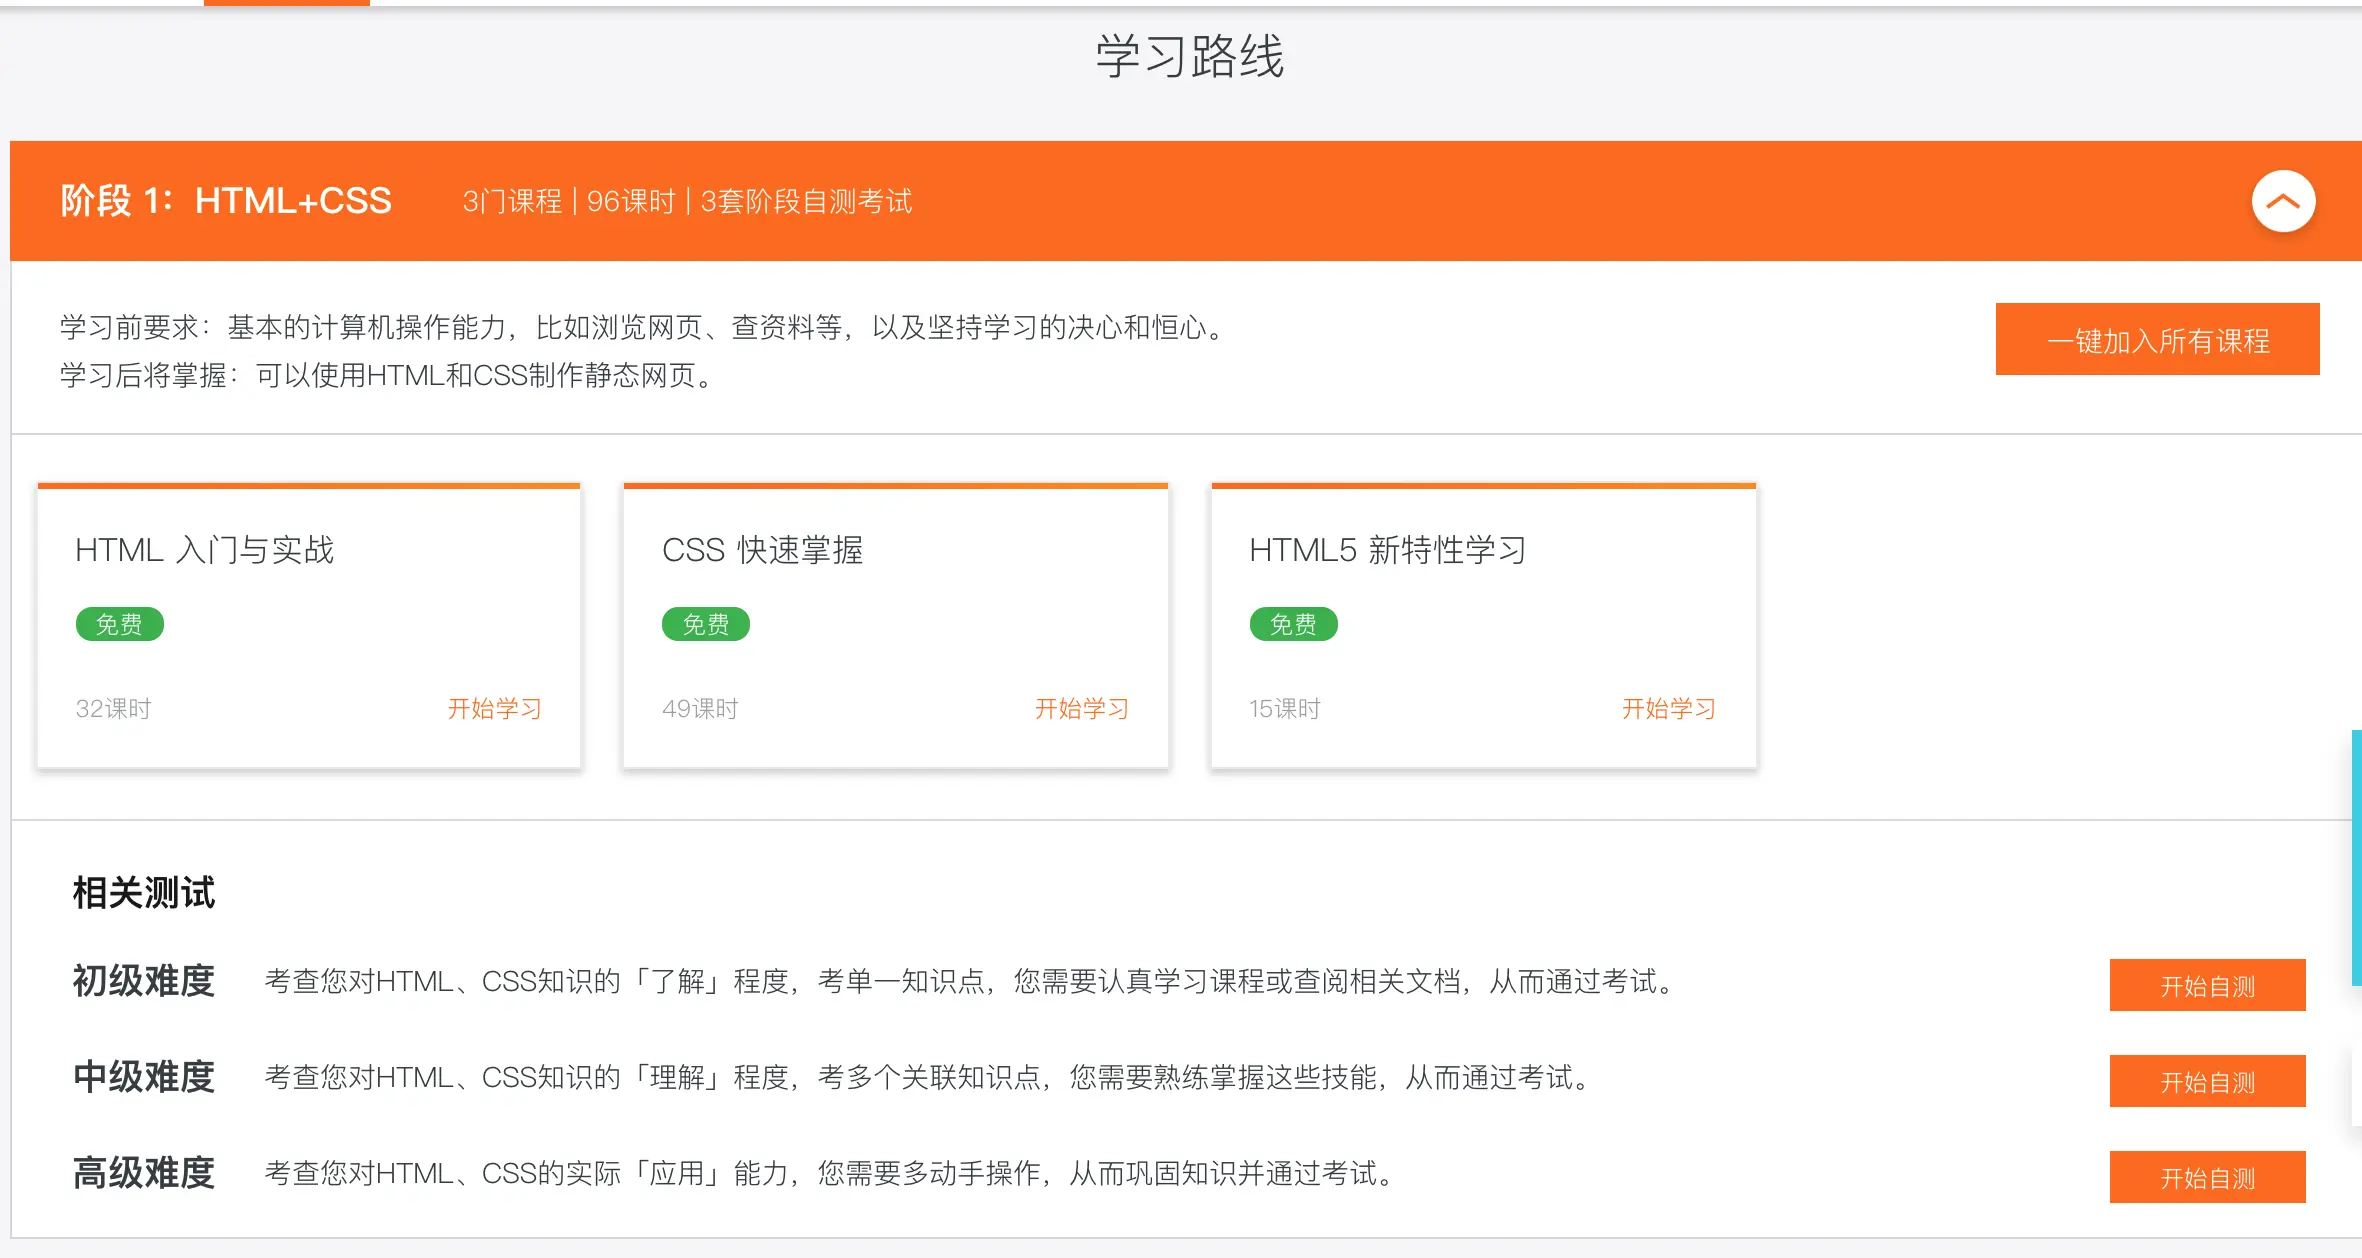2362x1258 pixels.
Task: Start 初级难度 self-test
Action: [2207, 986]
